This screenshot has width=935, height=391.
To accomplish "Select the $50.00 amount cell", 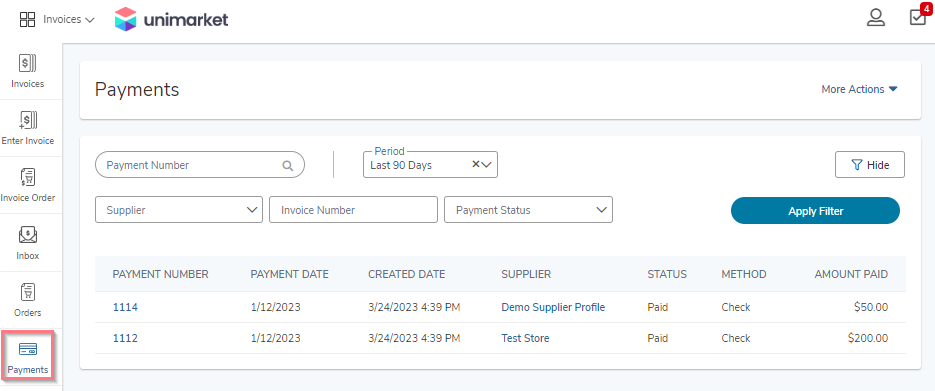I will click(871, 308).
